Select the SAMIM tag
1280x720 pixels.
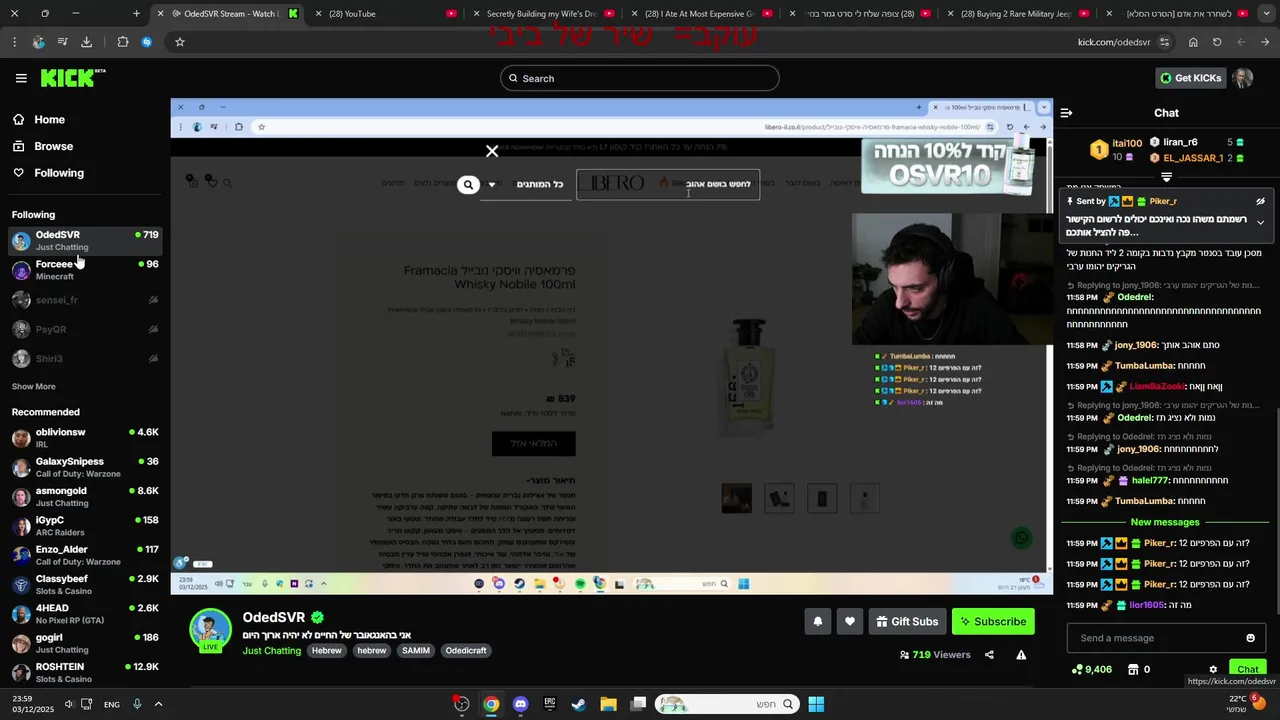click(x=415, y=651)
